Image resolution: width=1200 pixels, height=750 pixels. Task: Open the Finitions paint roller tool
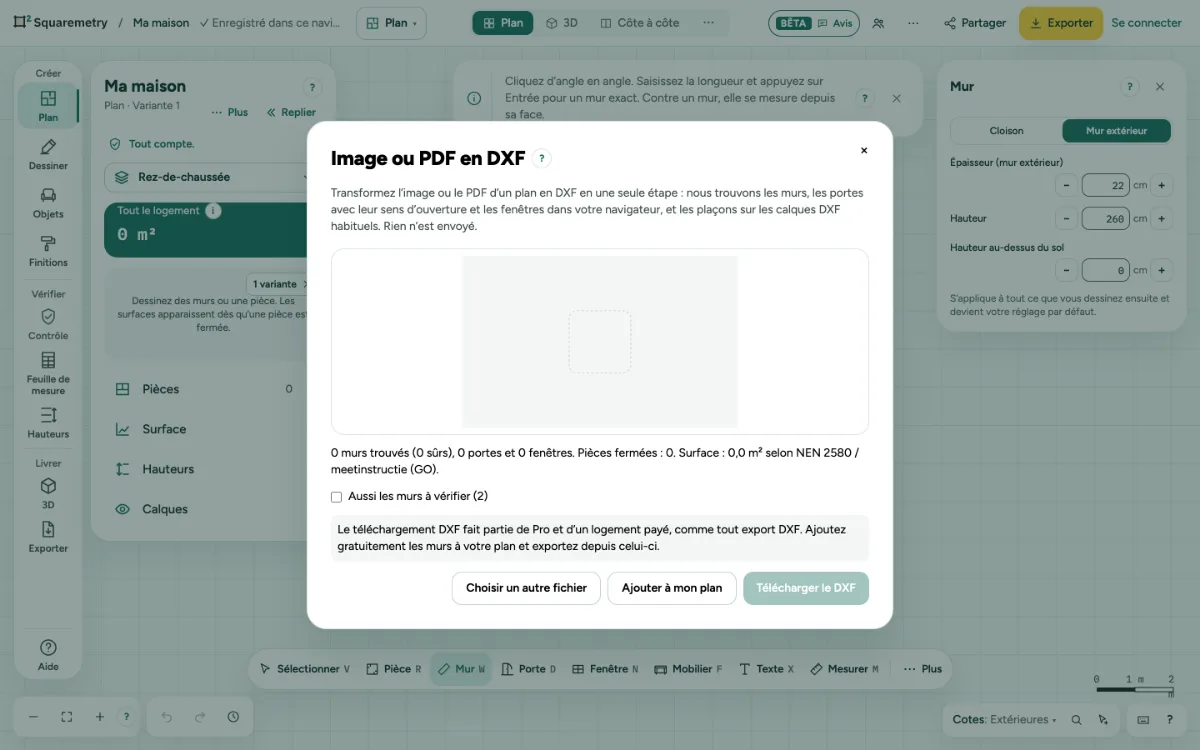click(x=48, y=251)
